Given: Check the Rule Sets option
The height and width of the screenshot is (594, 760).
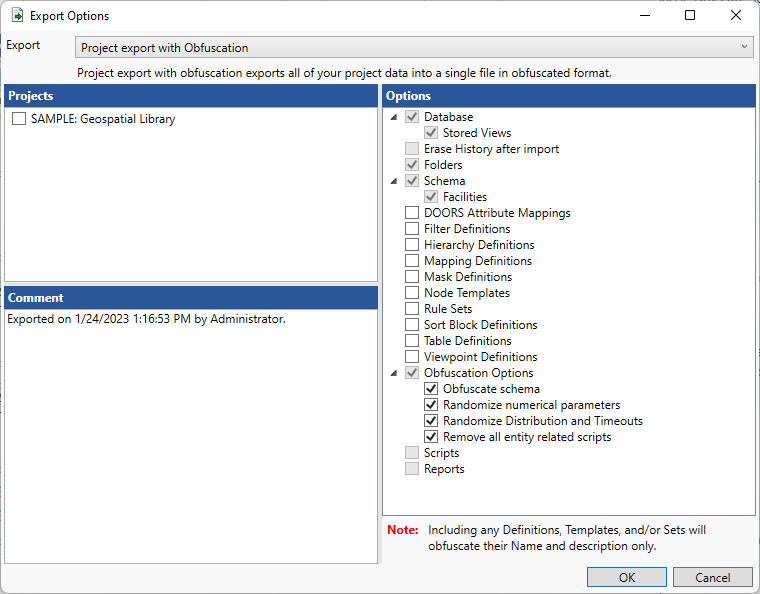Looking at the screenshot, I should click(412, 309).
